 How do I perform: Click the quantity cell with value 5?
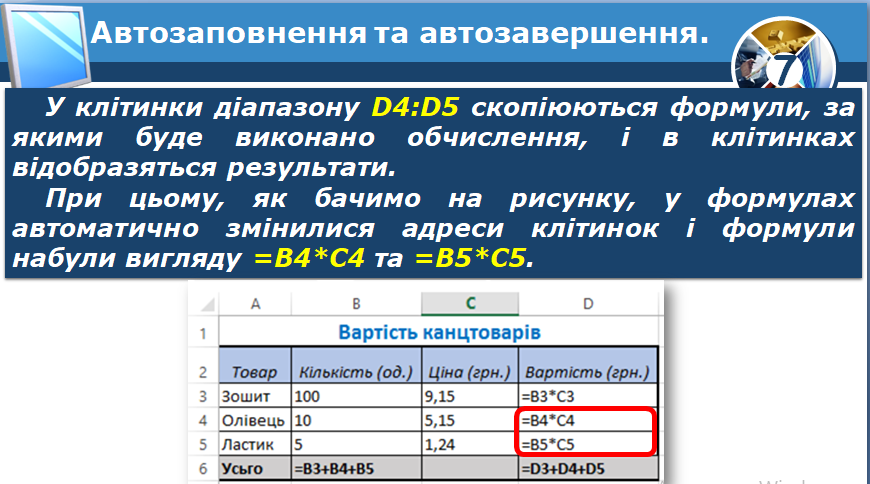pos(356,445)
